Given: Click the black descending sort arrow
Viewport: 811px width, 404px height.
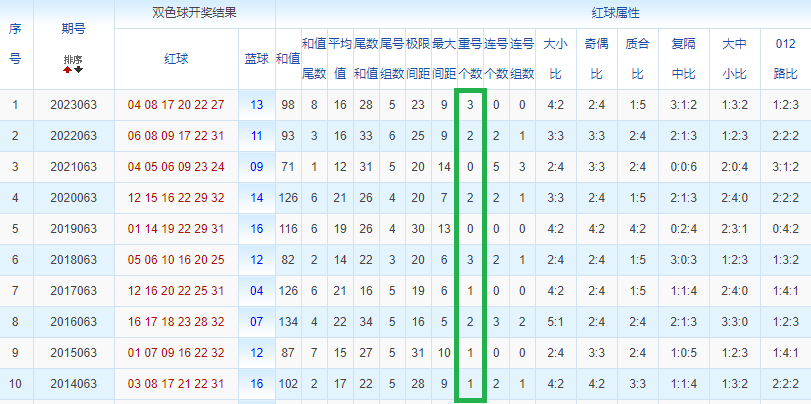Looking at the screenshot, I should tap(78, 70).
